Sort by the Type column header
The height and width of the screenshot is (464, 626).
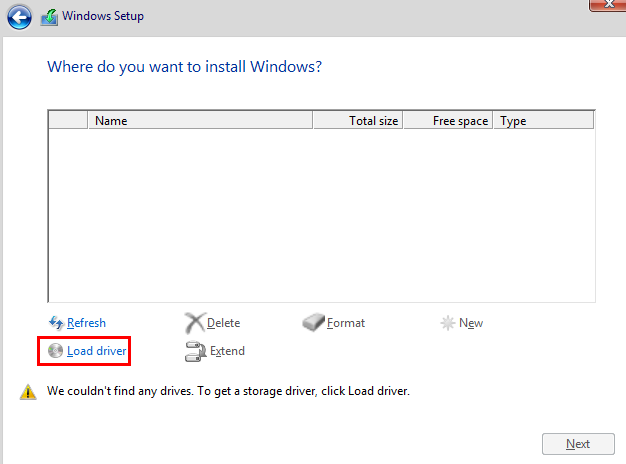click(x=544, y=121)
